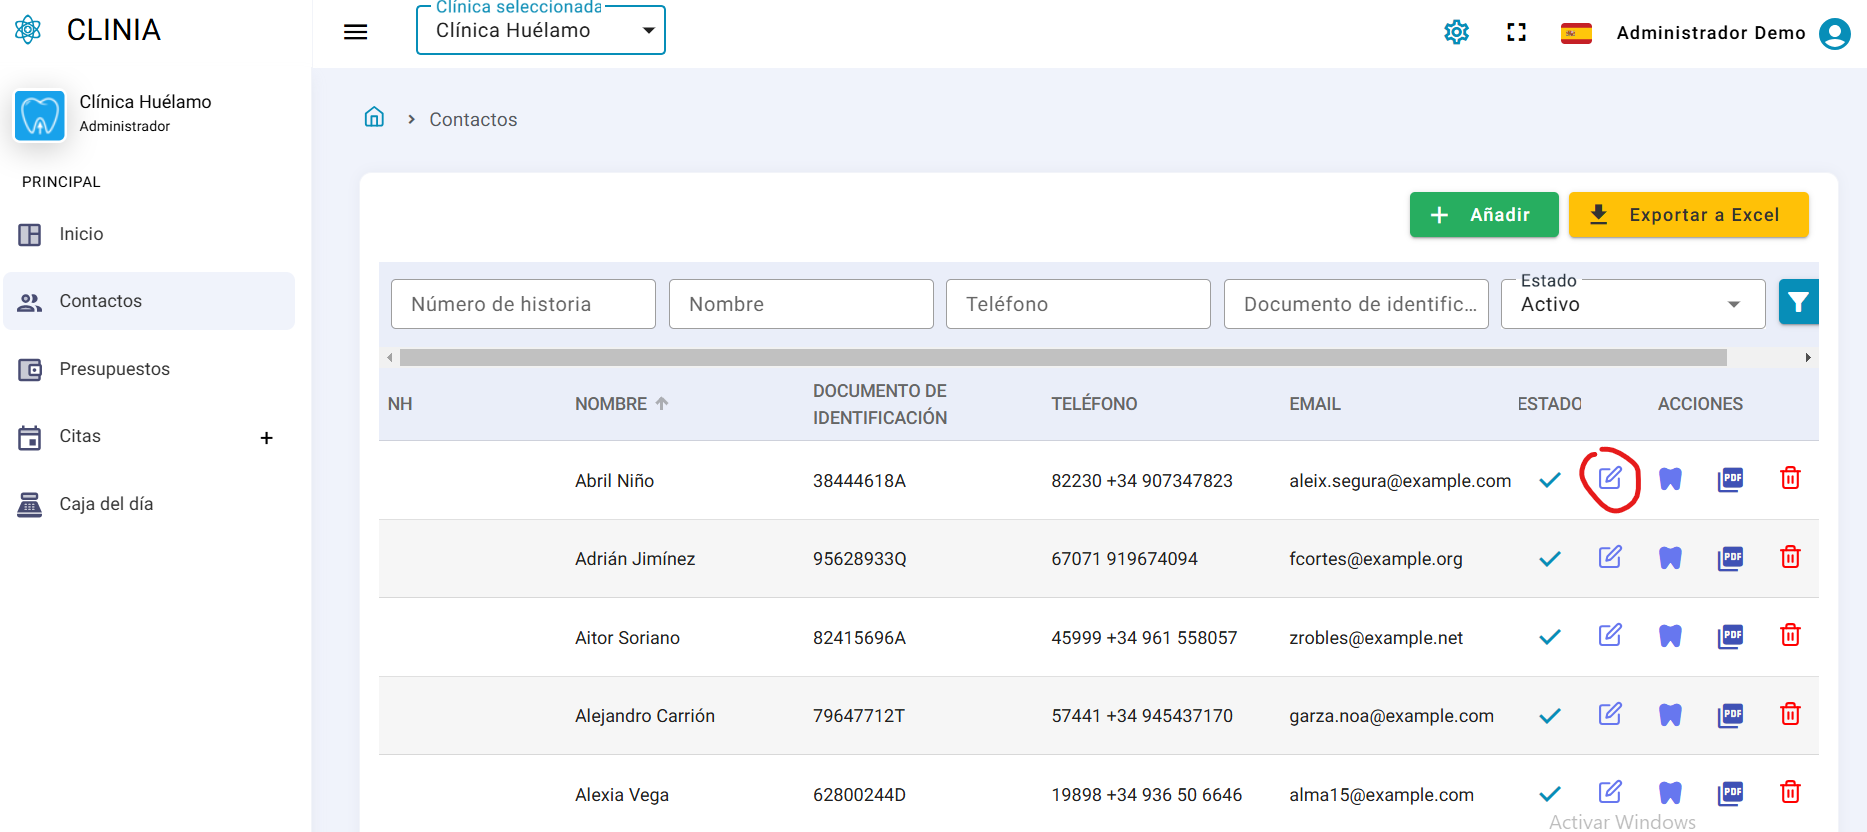Image resolution: width=1867 pixels, height=832 pixels.
Task: Delete contact Adrián Jimínez
Action: pyautogui.click(x=1790, y=557)
